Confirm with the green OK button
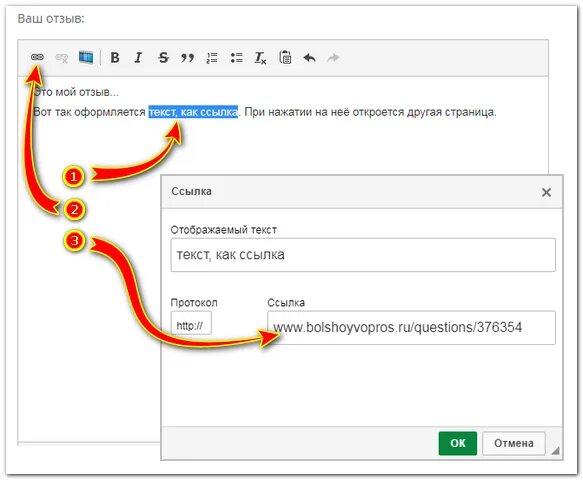The image size is (583, 480). tap(458, 443)
